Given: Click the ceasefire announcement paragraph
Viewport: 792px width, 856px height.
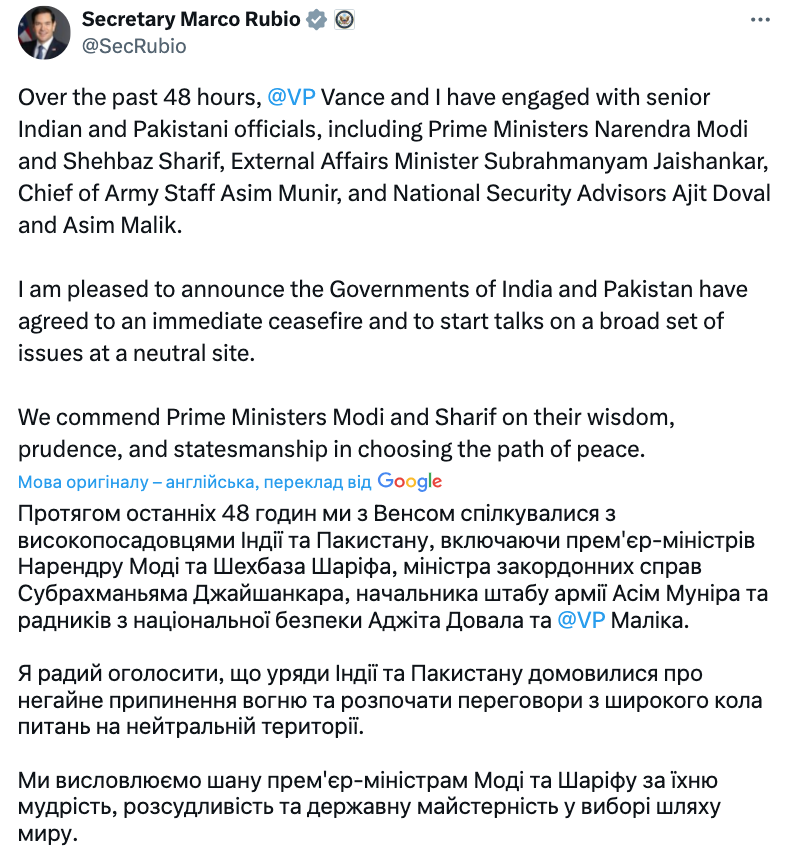Looking at the screenshot, I should [383, 321].
